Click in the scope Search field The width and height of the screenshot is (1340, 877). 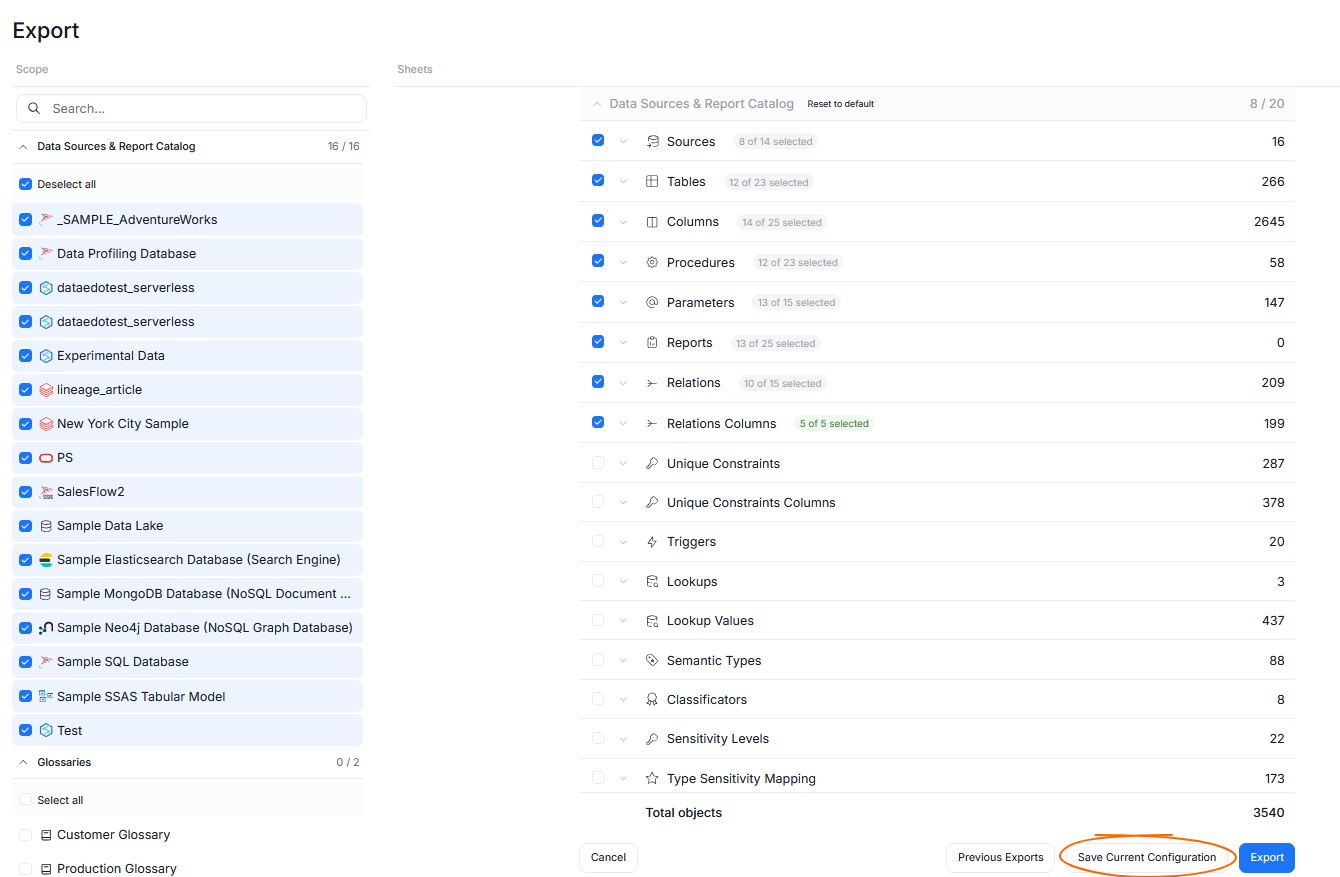191,108
